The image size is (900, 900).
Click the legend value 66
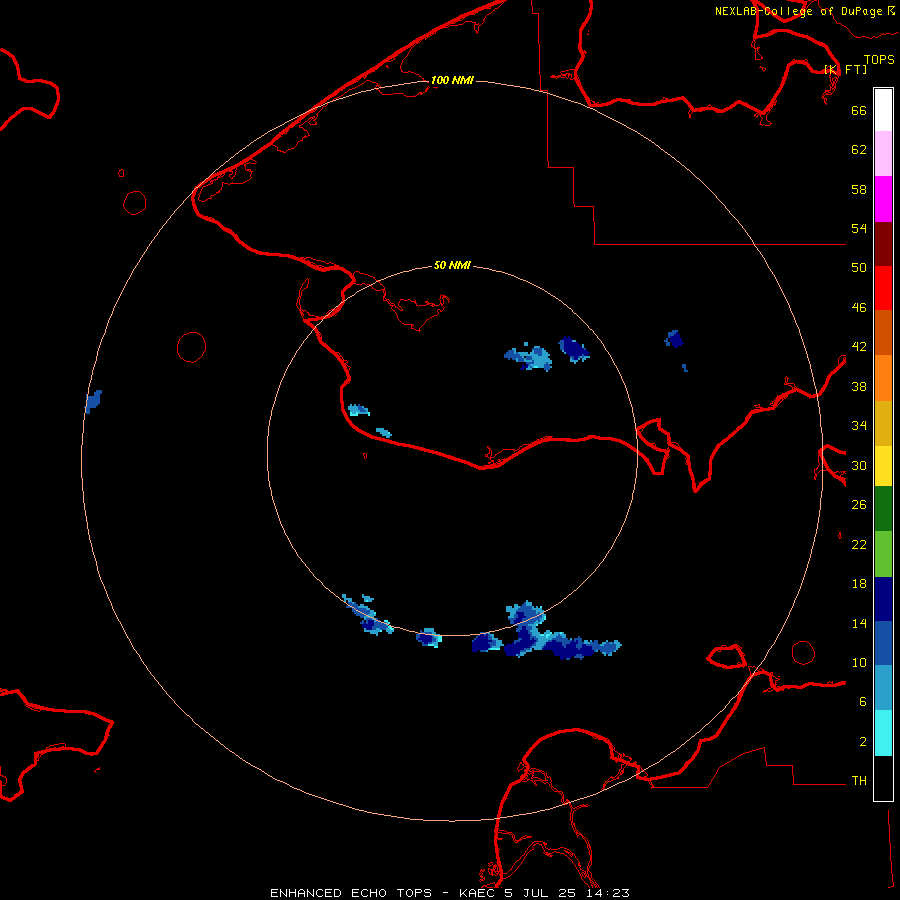[859, 111]
